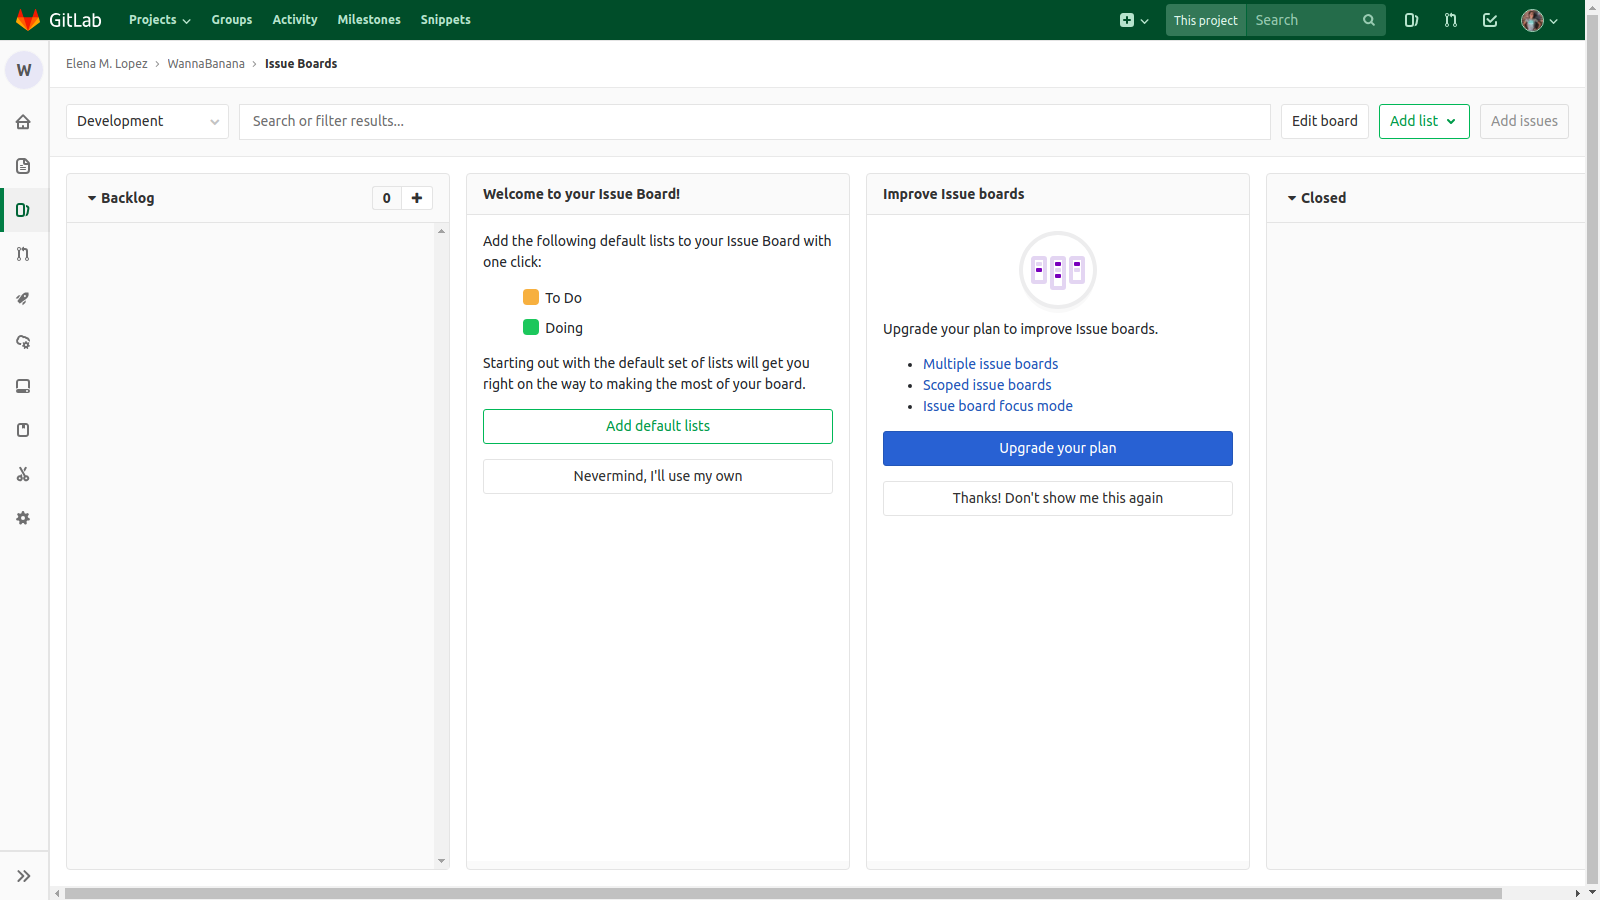Expand the sidebar with double chevron
Viewport: 1600px width, 900px height.
coord(24,876)
